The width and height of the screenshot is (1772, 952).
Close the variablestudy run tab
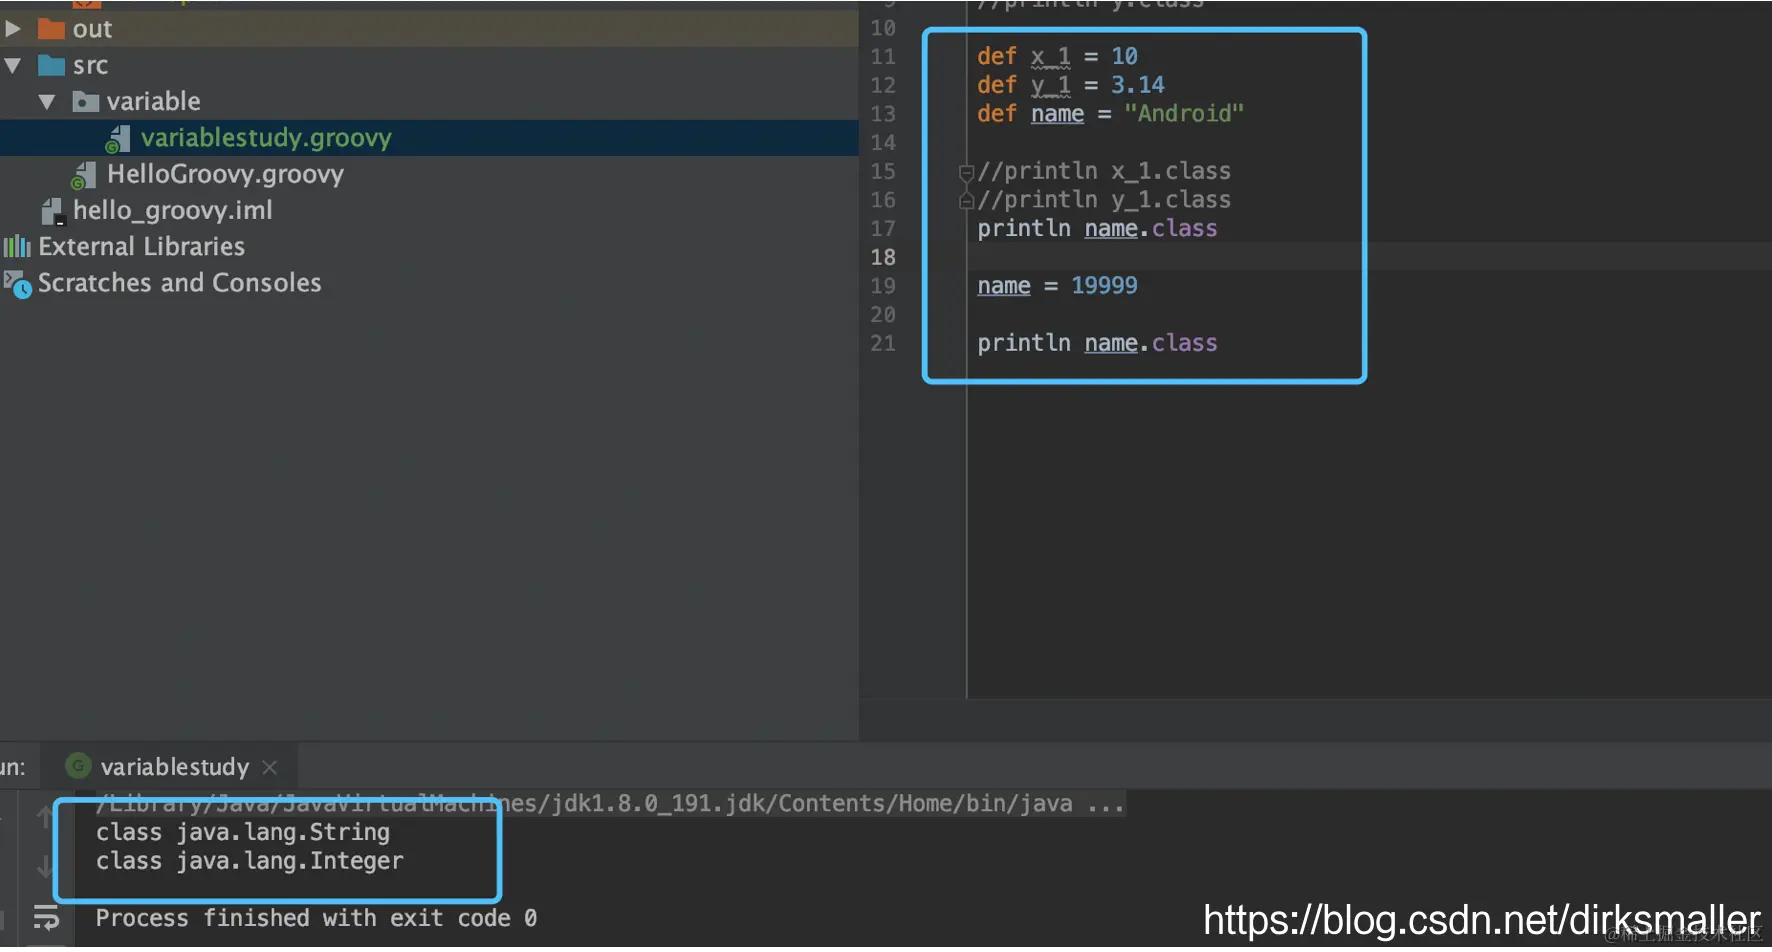[x=269, y=767]
